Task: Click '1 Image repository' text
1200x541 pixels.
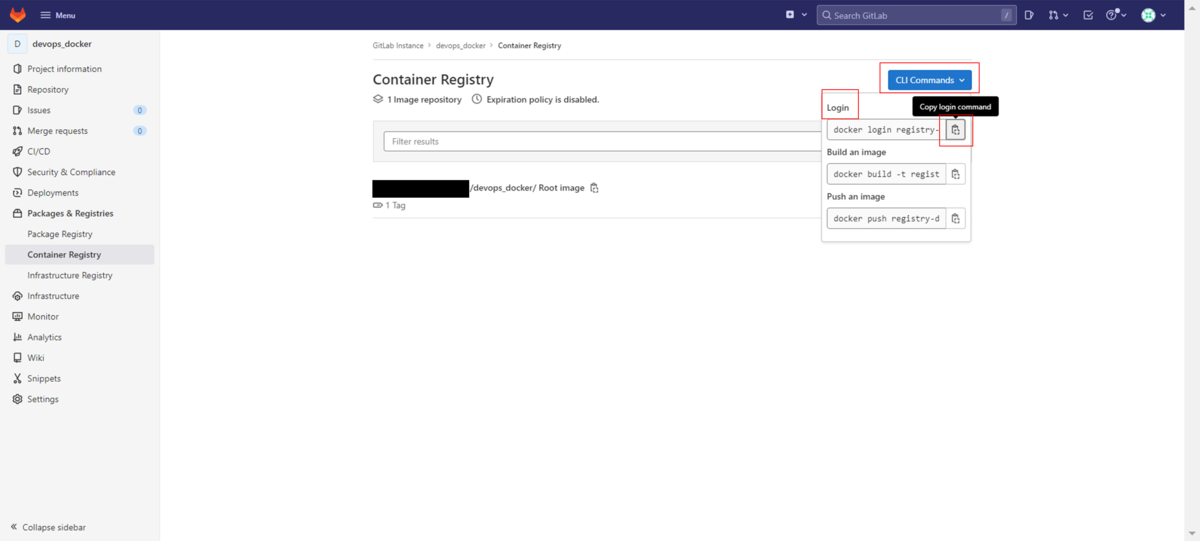Action: click(x=424, y=100)
